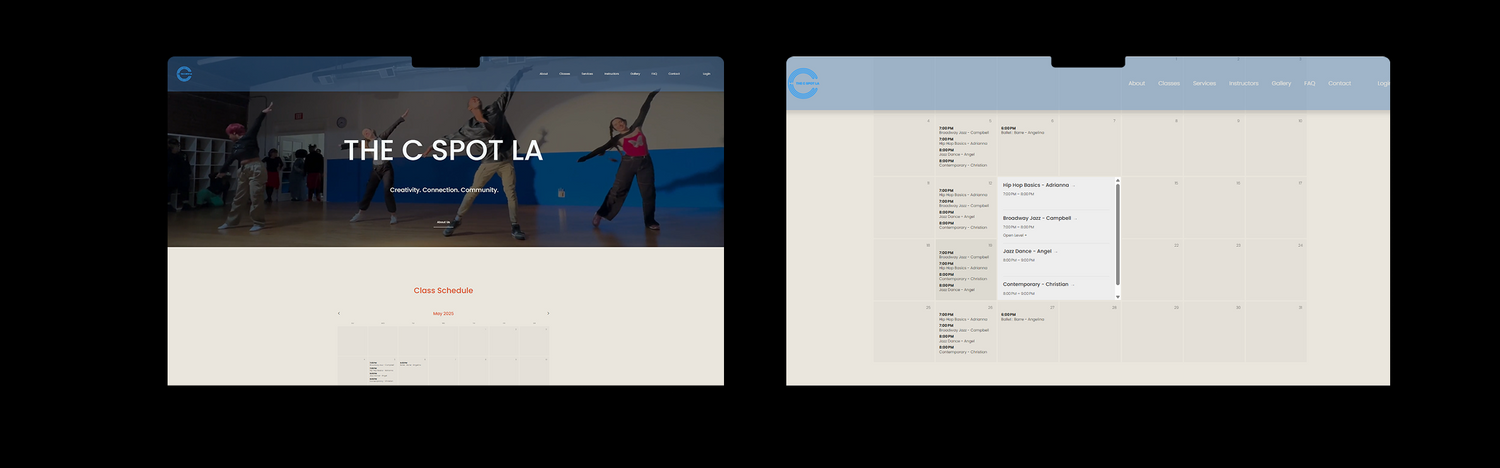Image resolution: width=1500 pixels, height=468 pixels.
Task: Click the Open Level + link in popup
Action: click(1015, 235)
